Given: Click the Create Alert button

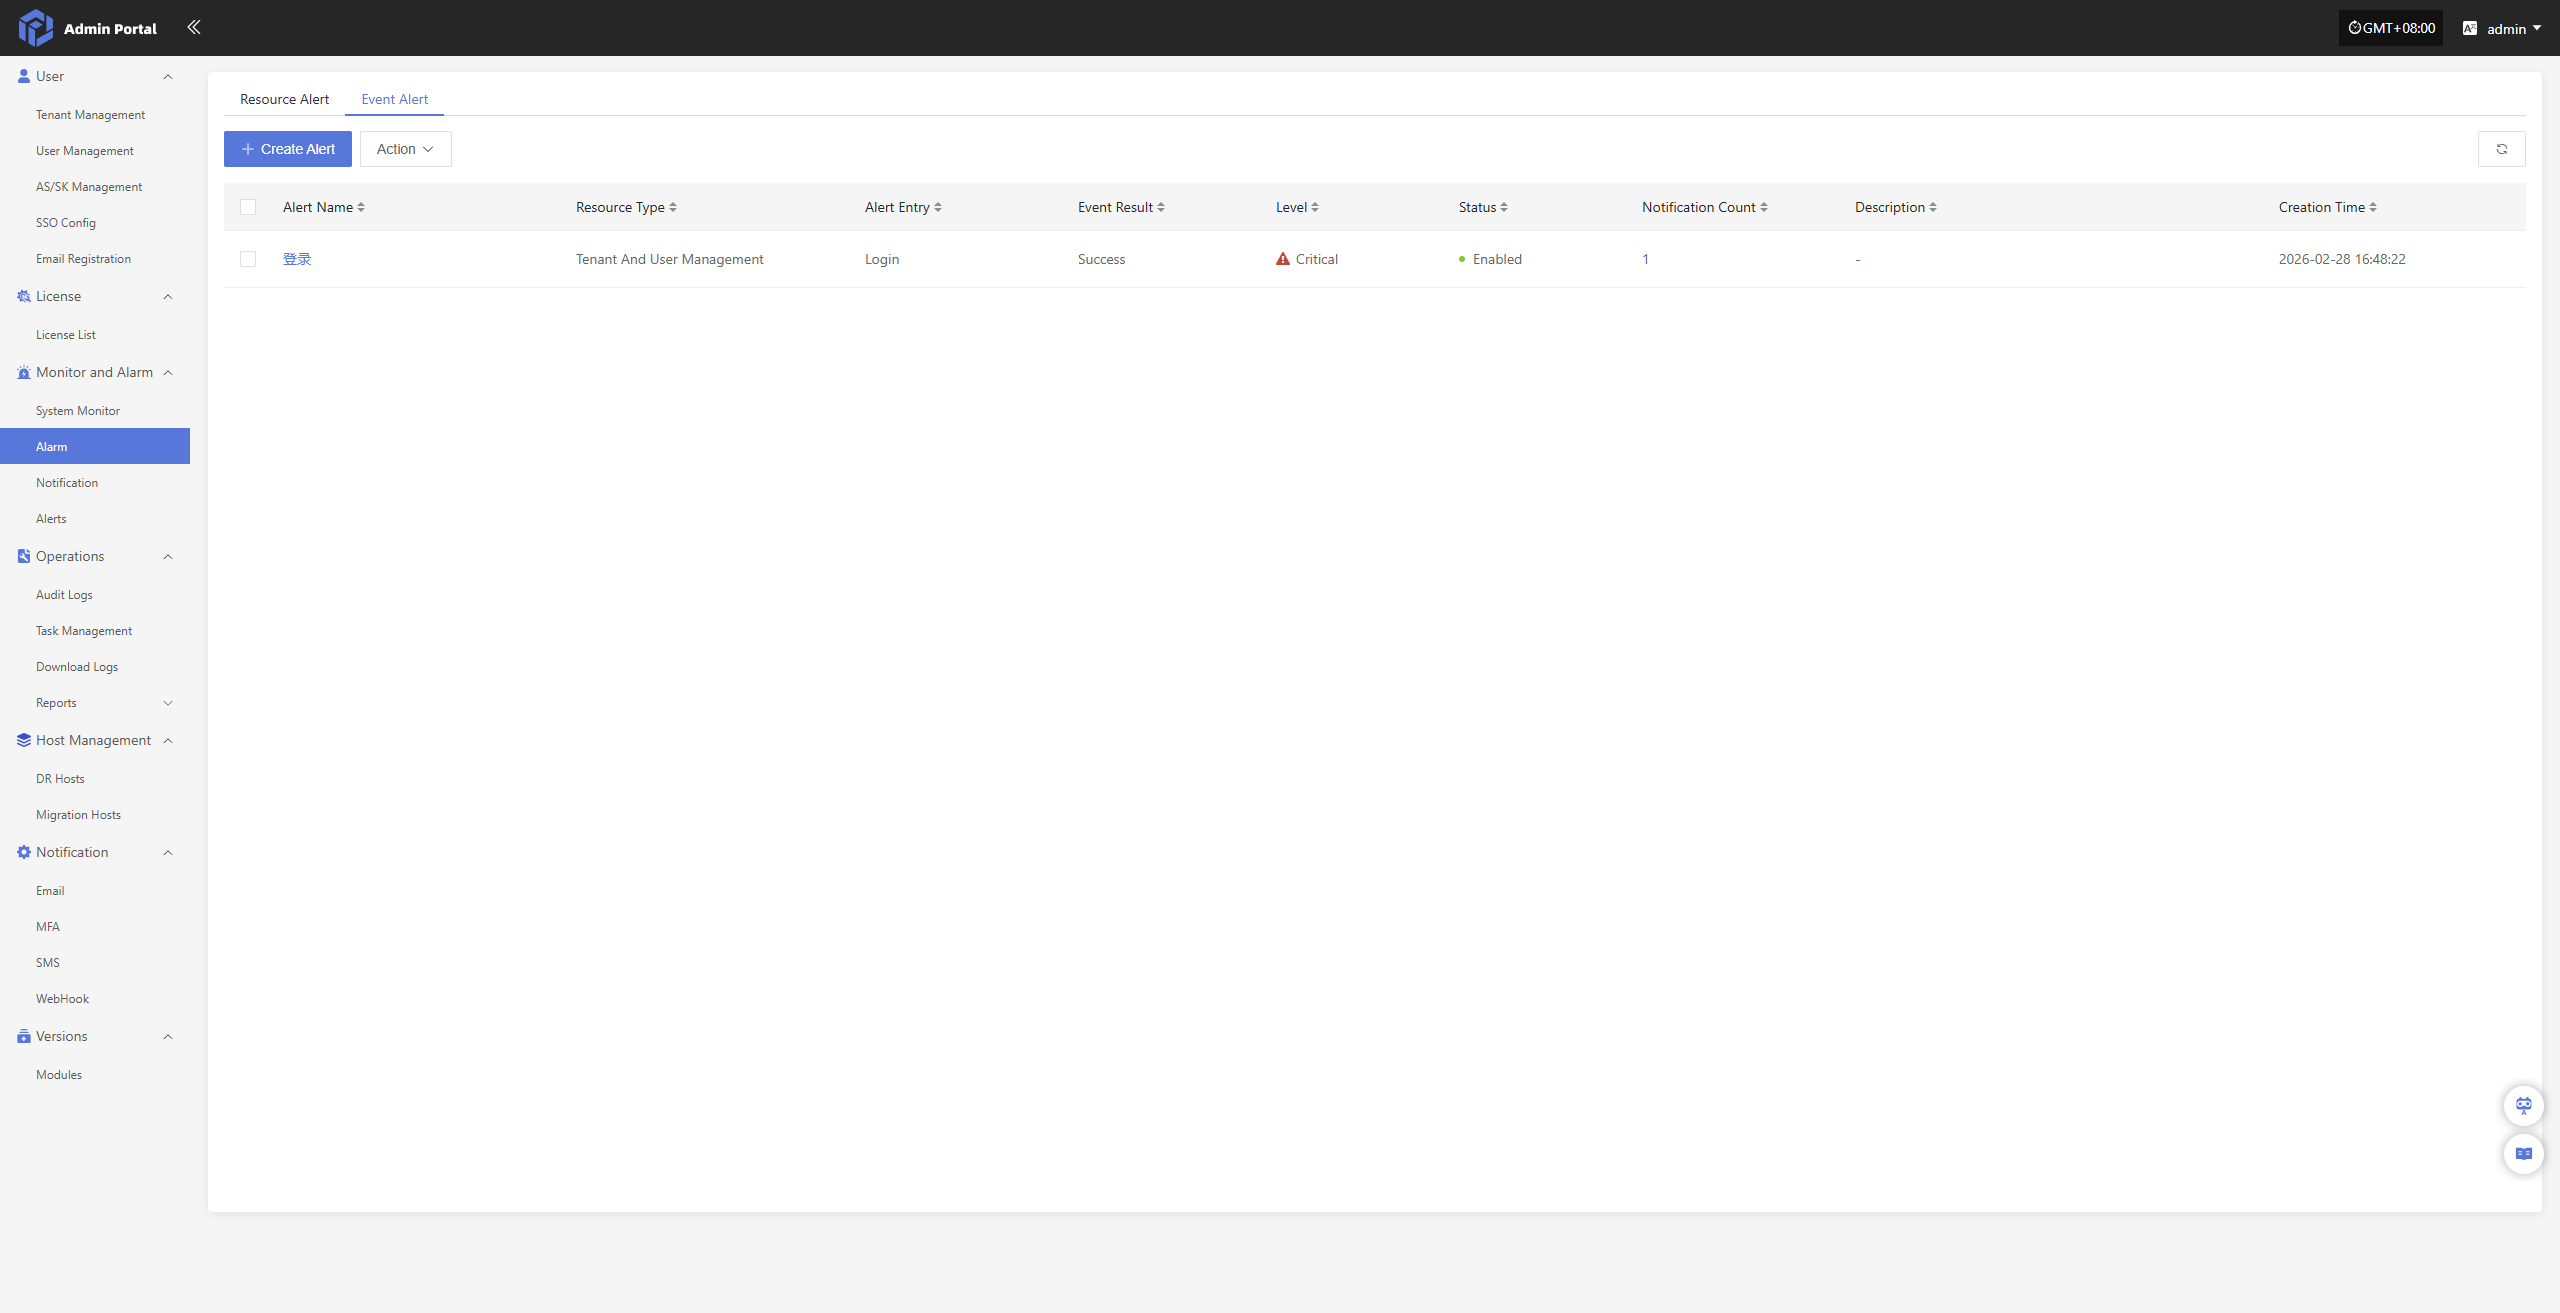Looking at the screenshot, I should click(x=288, y=149).
